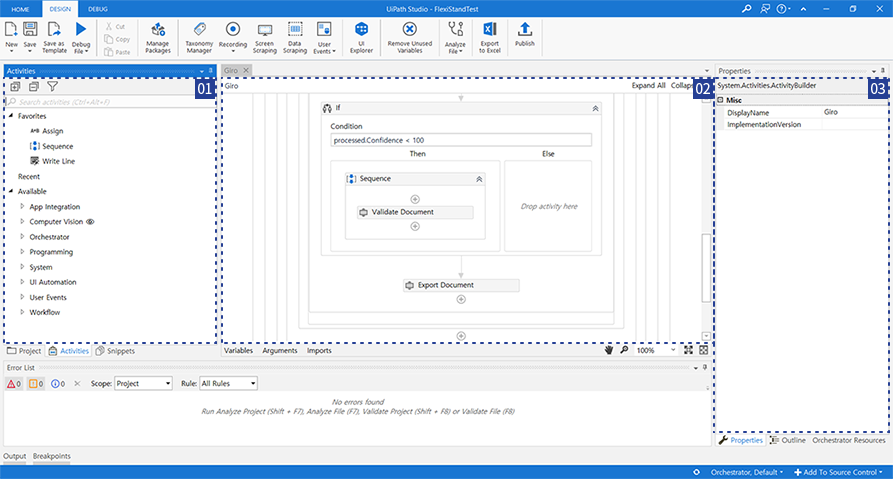The height and width of the screenshot is (479, 893).
Task: Expand UI Automation category
Action: pos(22,281)
